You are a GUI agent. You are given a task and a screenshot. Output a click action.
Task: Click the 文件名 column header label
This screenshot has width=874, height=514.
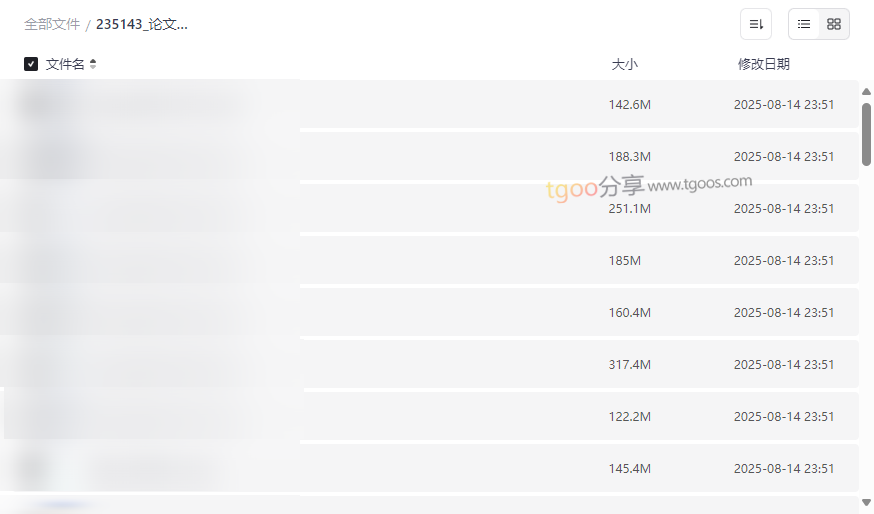coord(65,64)
